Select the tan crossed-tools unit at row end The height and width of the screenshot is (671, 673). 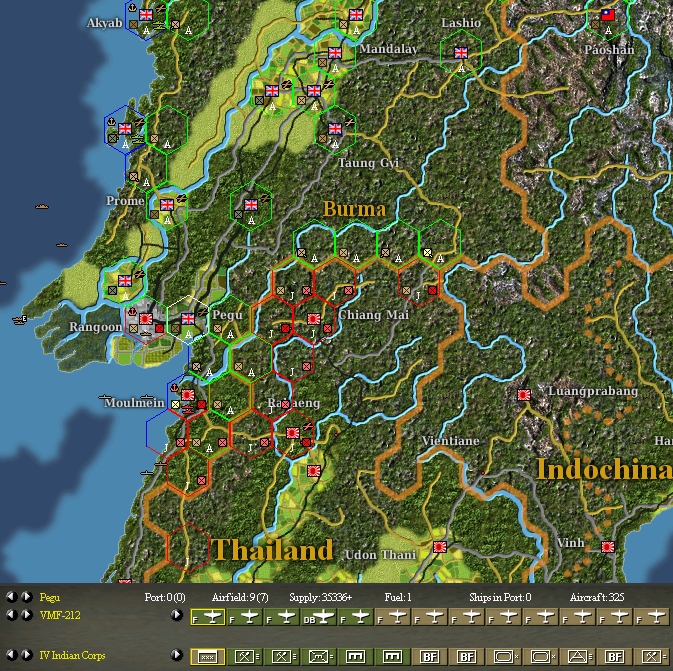(x=653, y=656)
